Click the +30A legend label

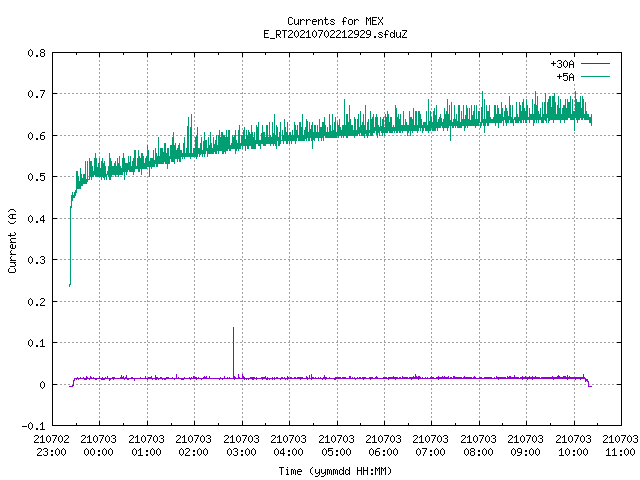[x=562, y=64]
